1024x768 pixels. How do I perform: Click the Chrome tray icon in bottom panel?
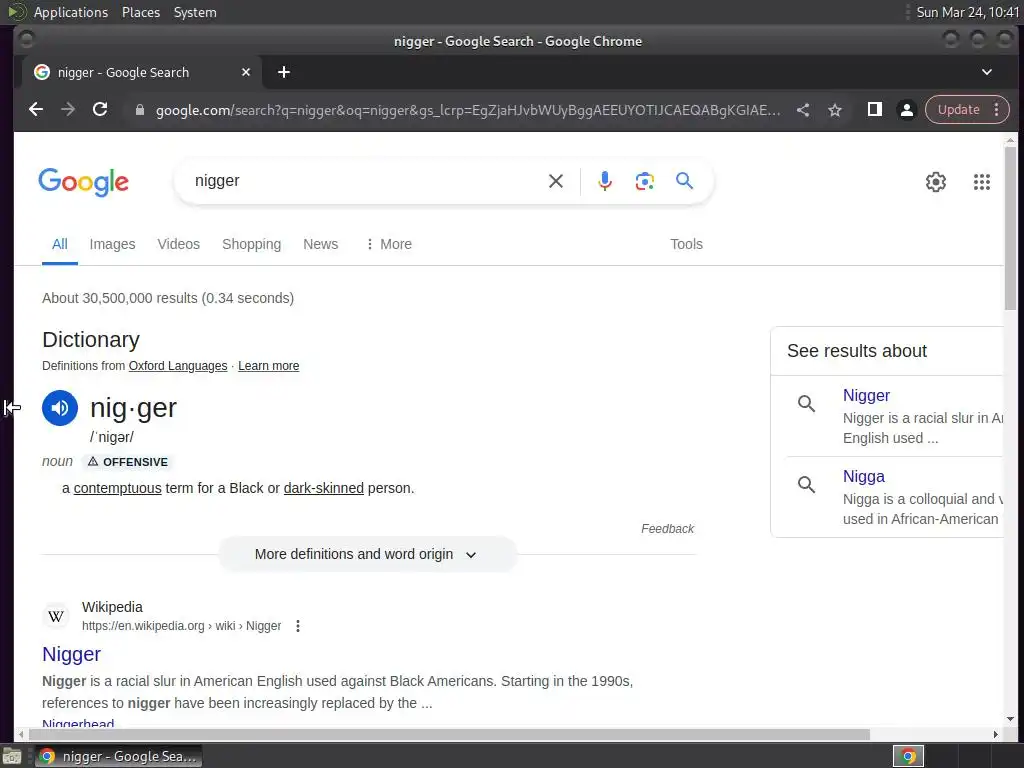[x=908, y=756]
